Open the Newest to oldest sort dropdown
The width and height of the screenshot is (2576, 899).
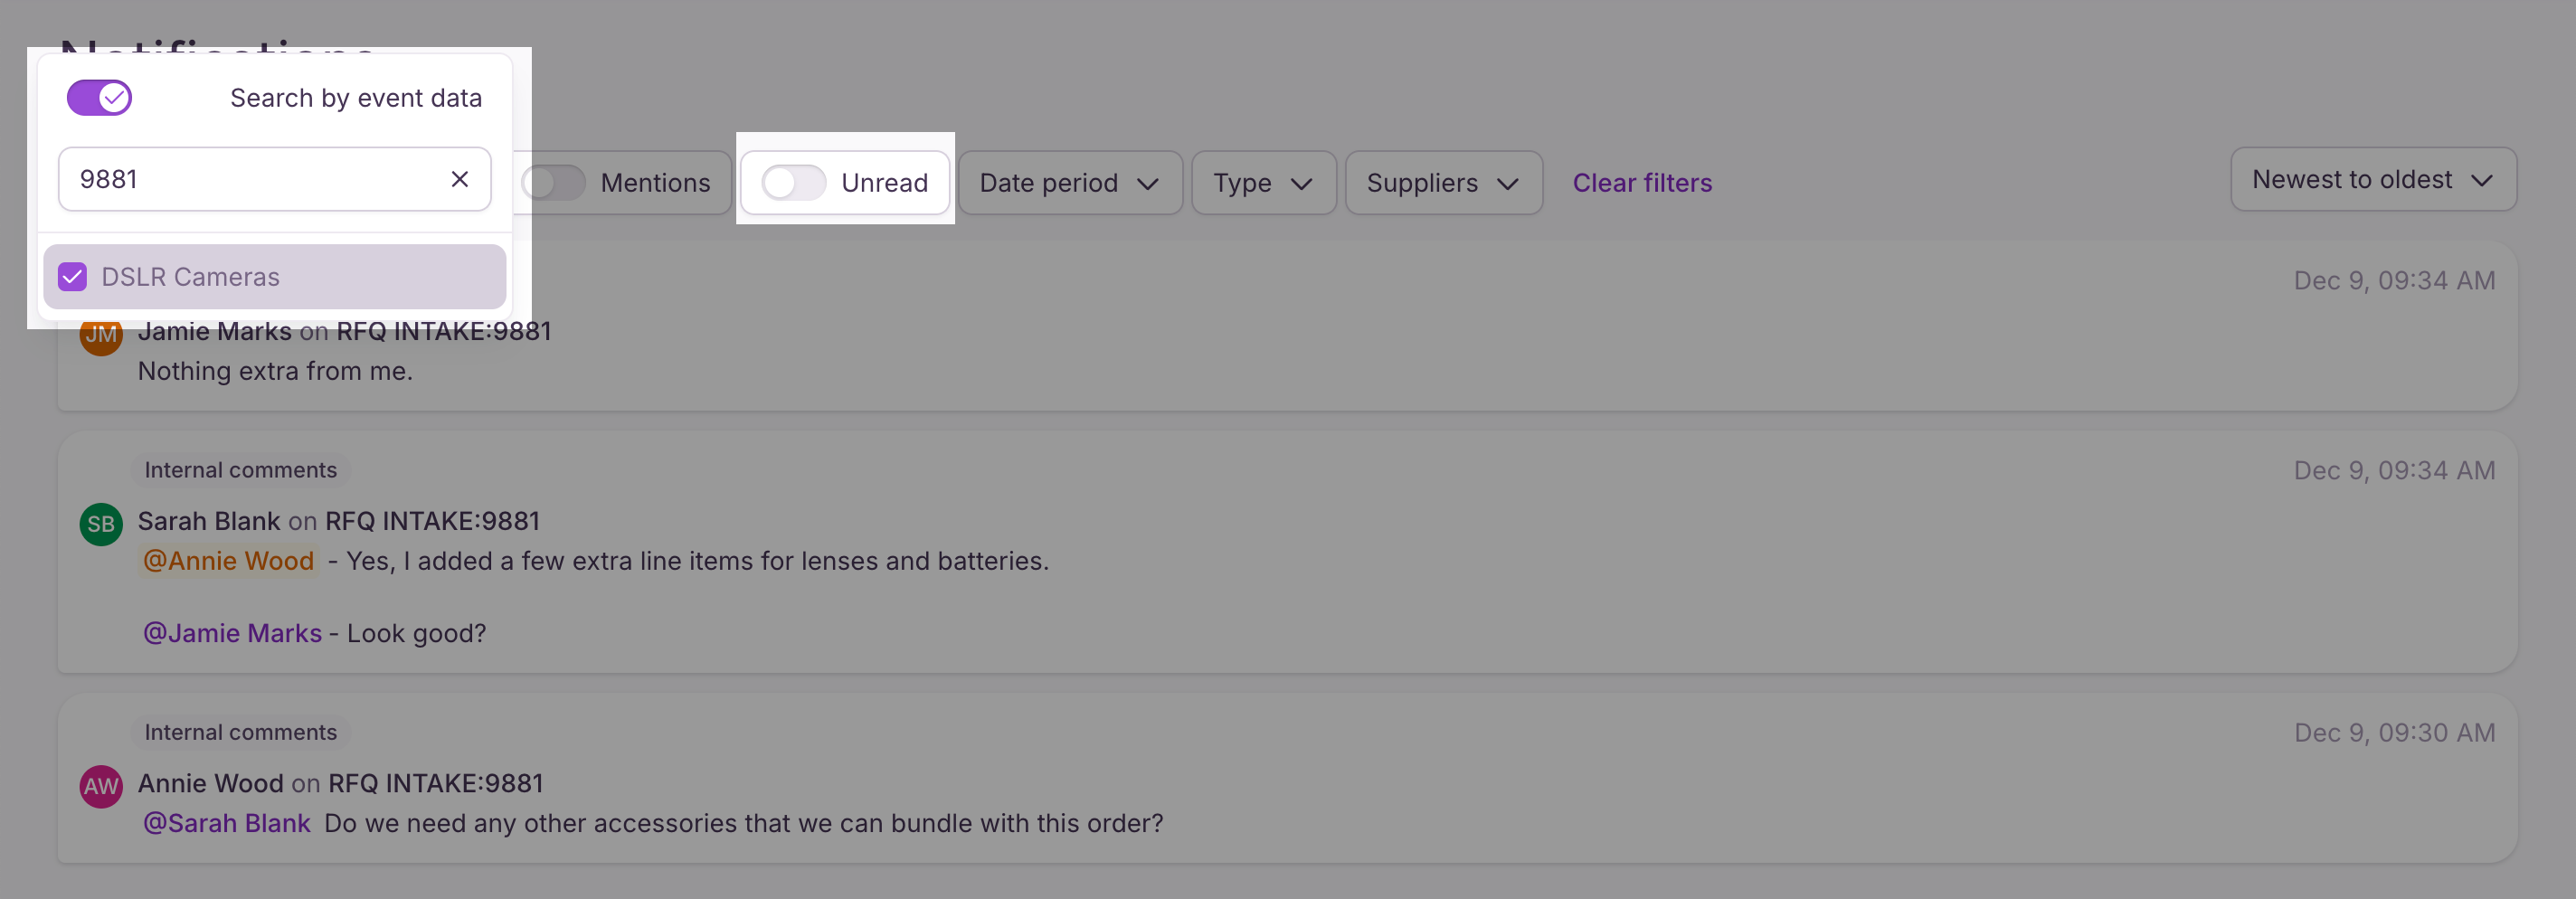[x=2372, y=180]
